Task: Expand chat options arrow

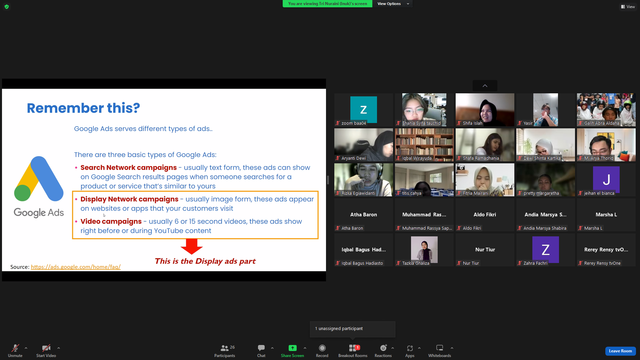Action: point(272,348)
